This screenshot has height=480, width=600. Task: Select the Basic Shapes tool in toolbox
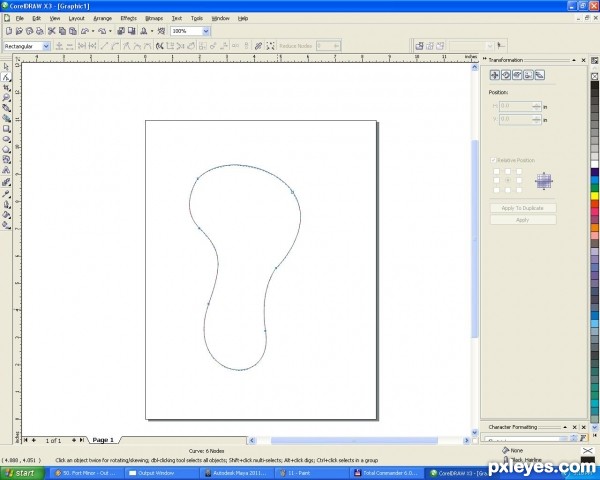(6, 160)
